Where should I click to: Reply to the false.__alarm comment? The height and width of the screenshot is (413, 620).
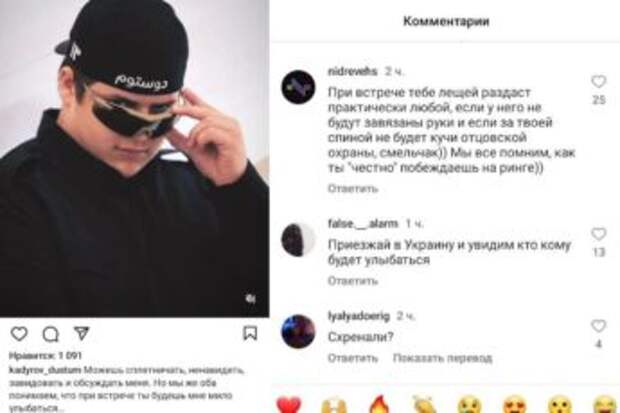[353, 281]
